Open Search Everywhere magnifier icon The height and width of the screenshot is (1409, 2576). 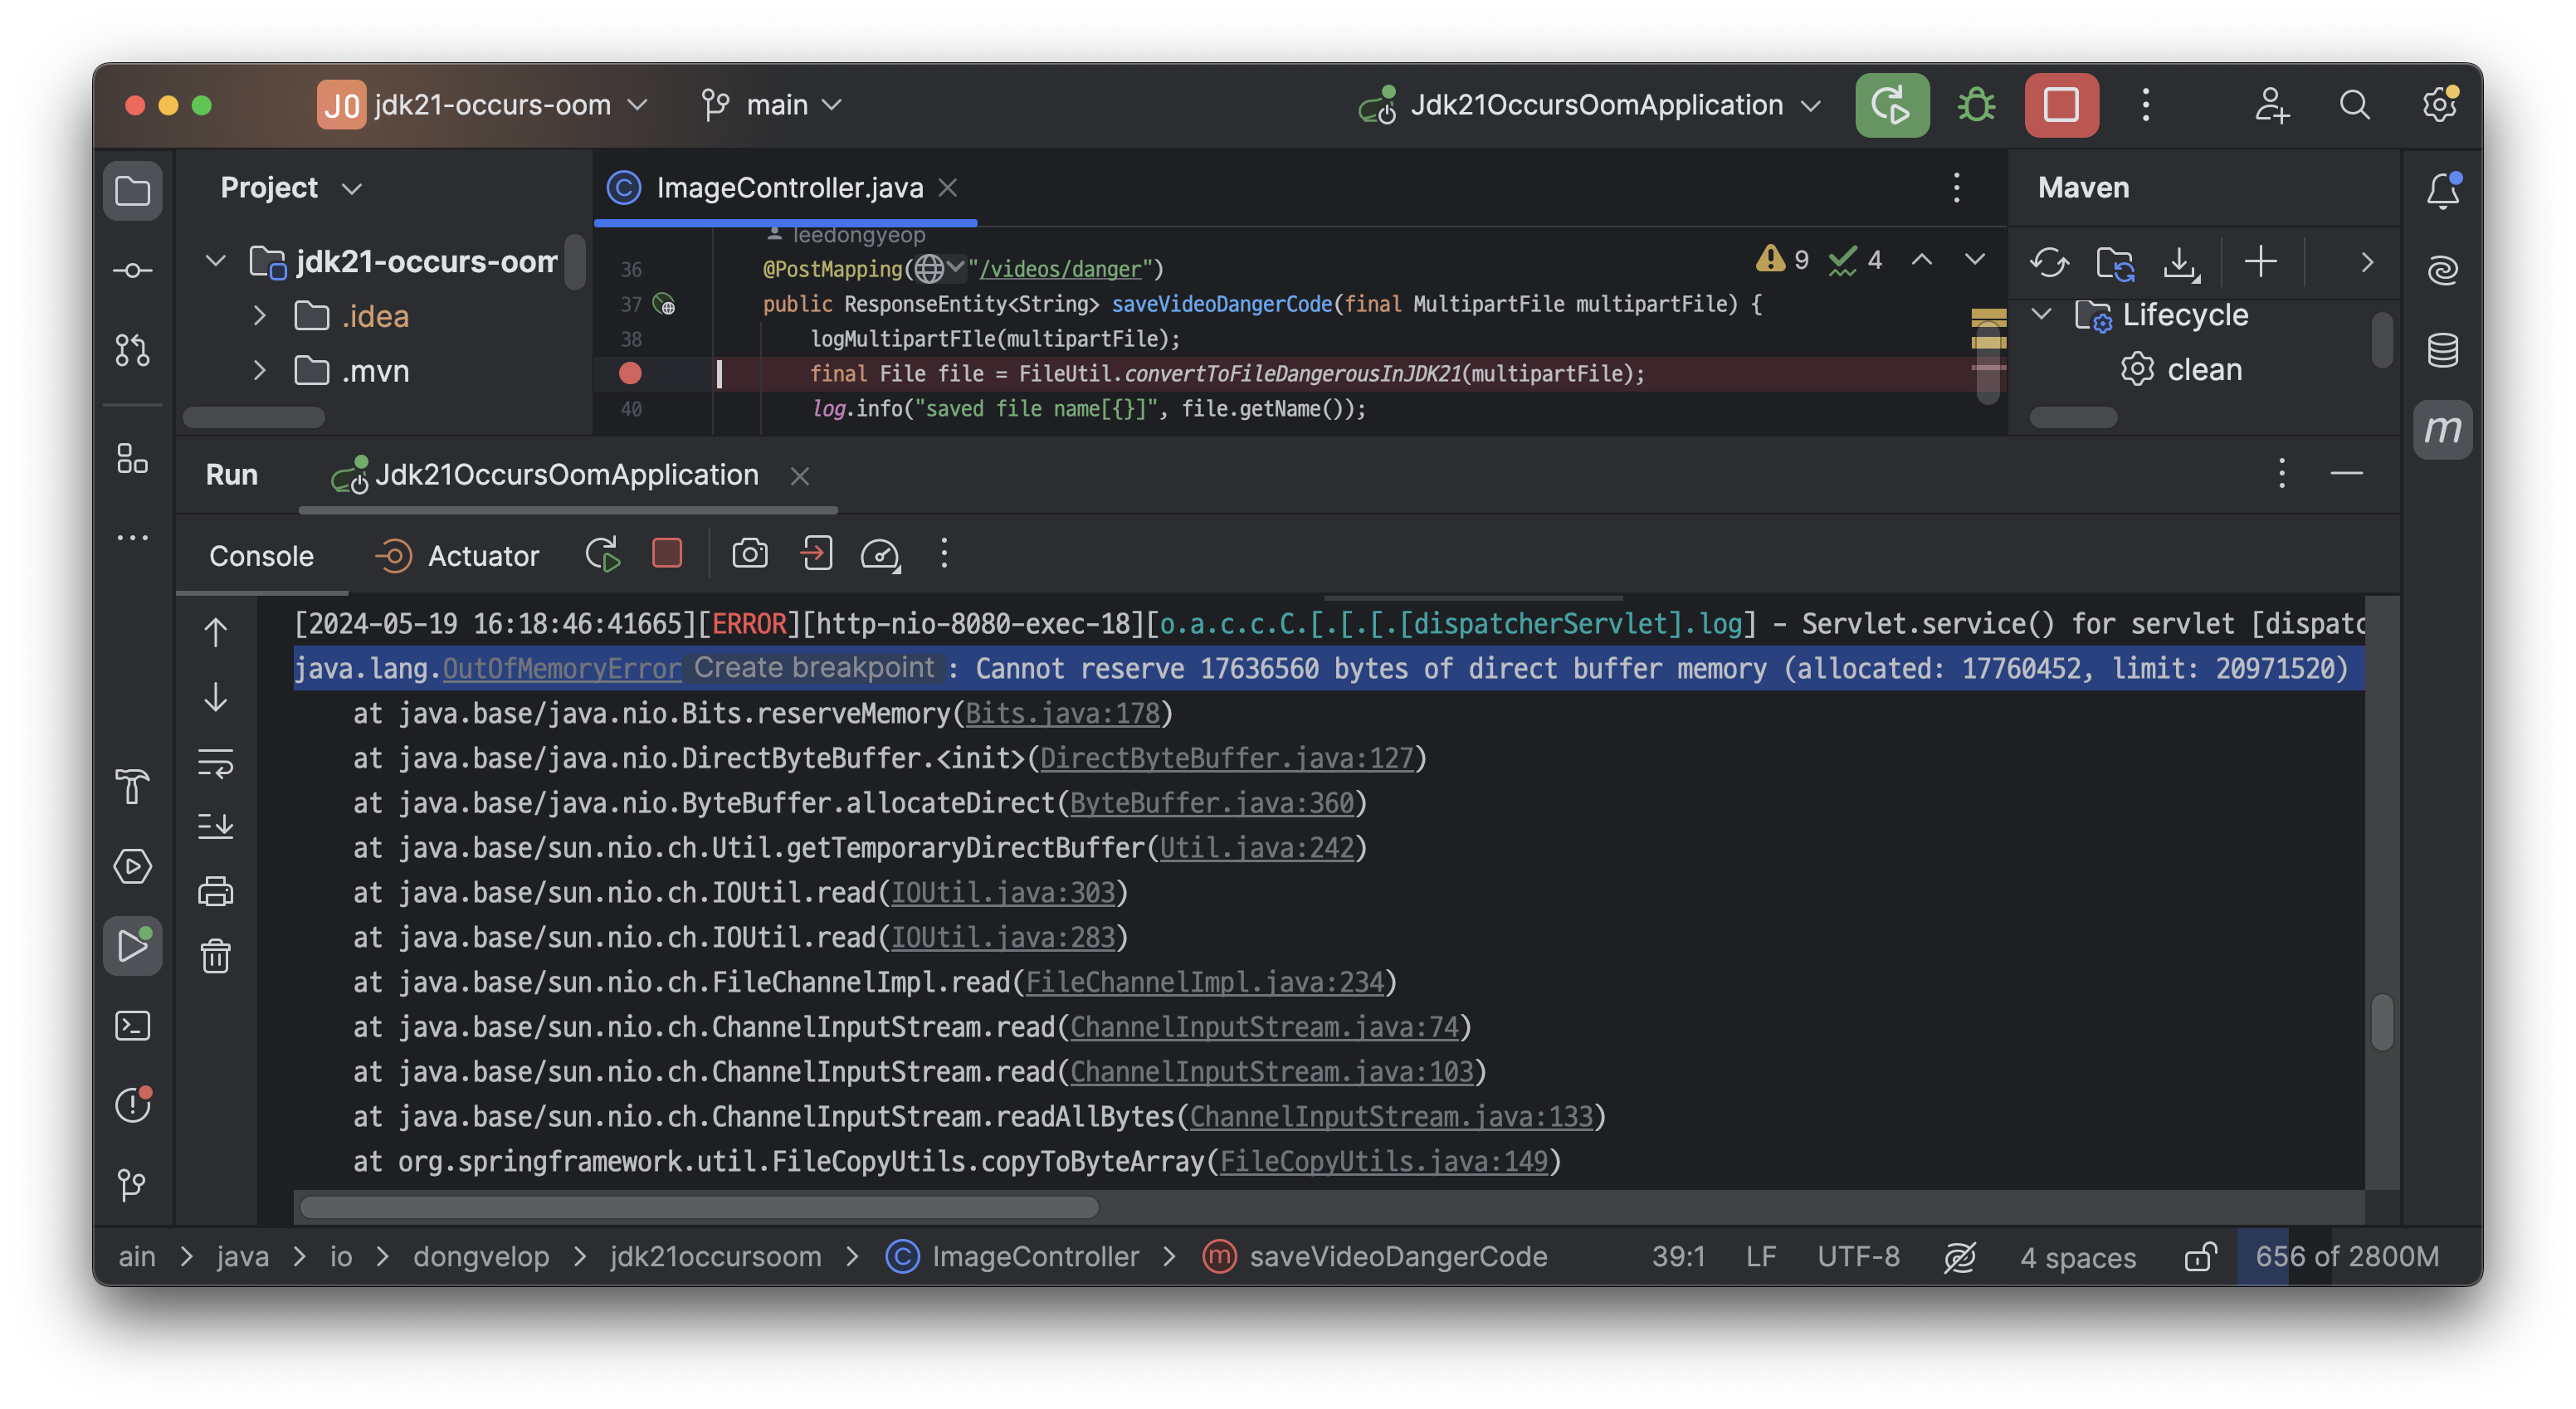2355,105
